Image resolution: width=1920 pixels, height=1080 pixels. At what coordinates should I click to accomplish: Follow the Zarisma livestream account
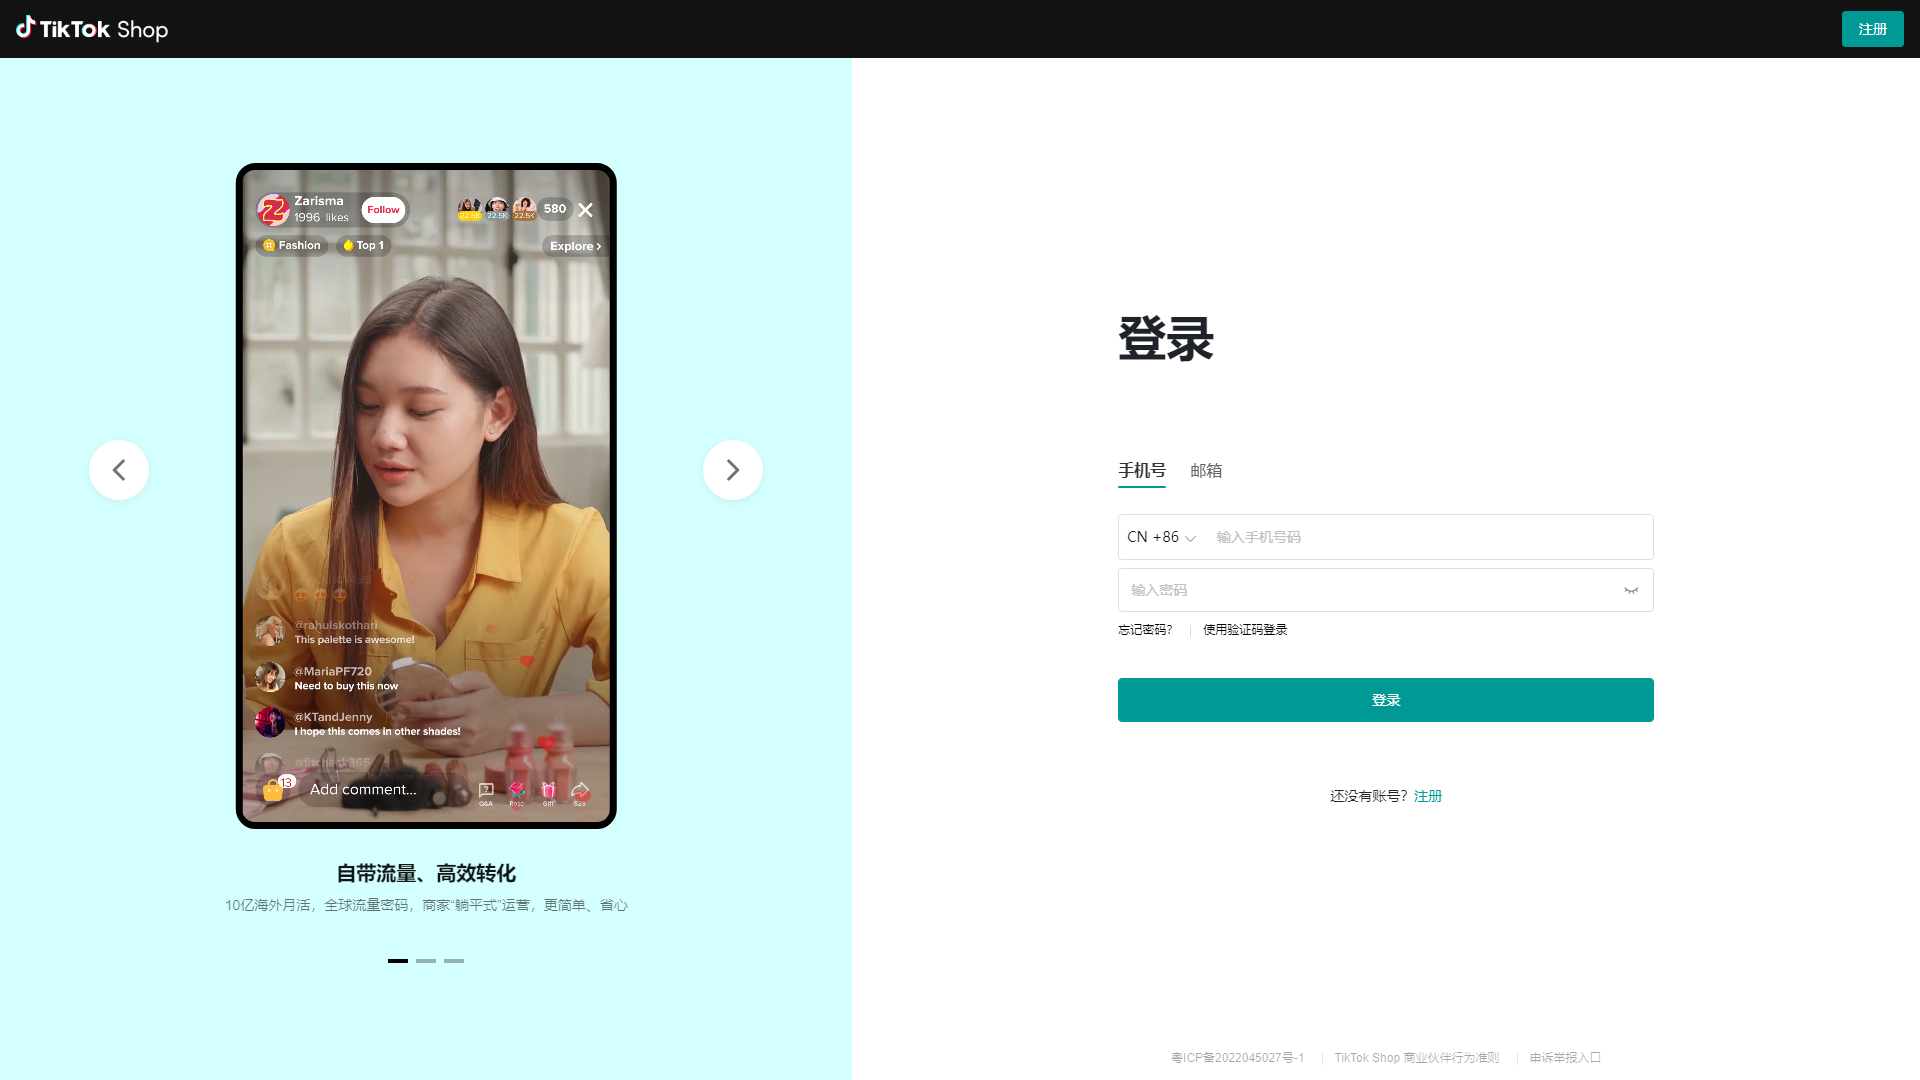383,210
